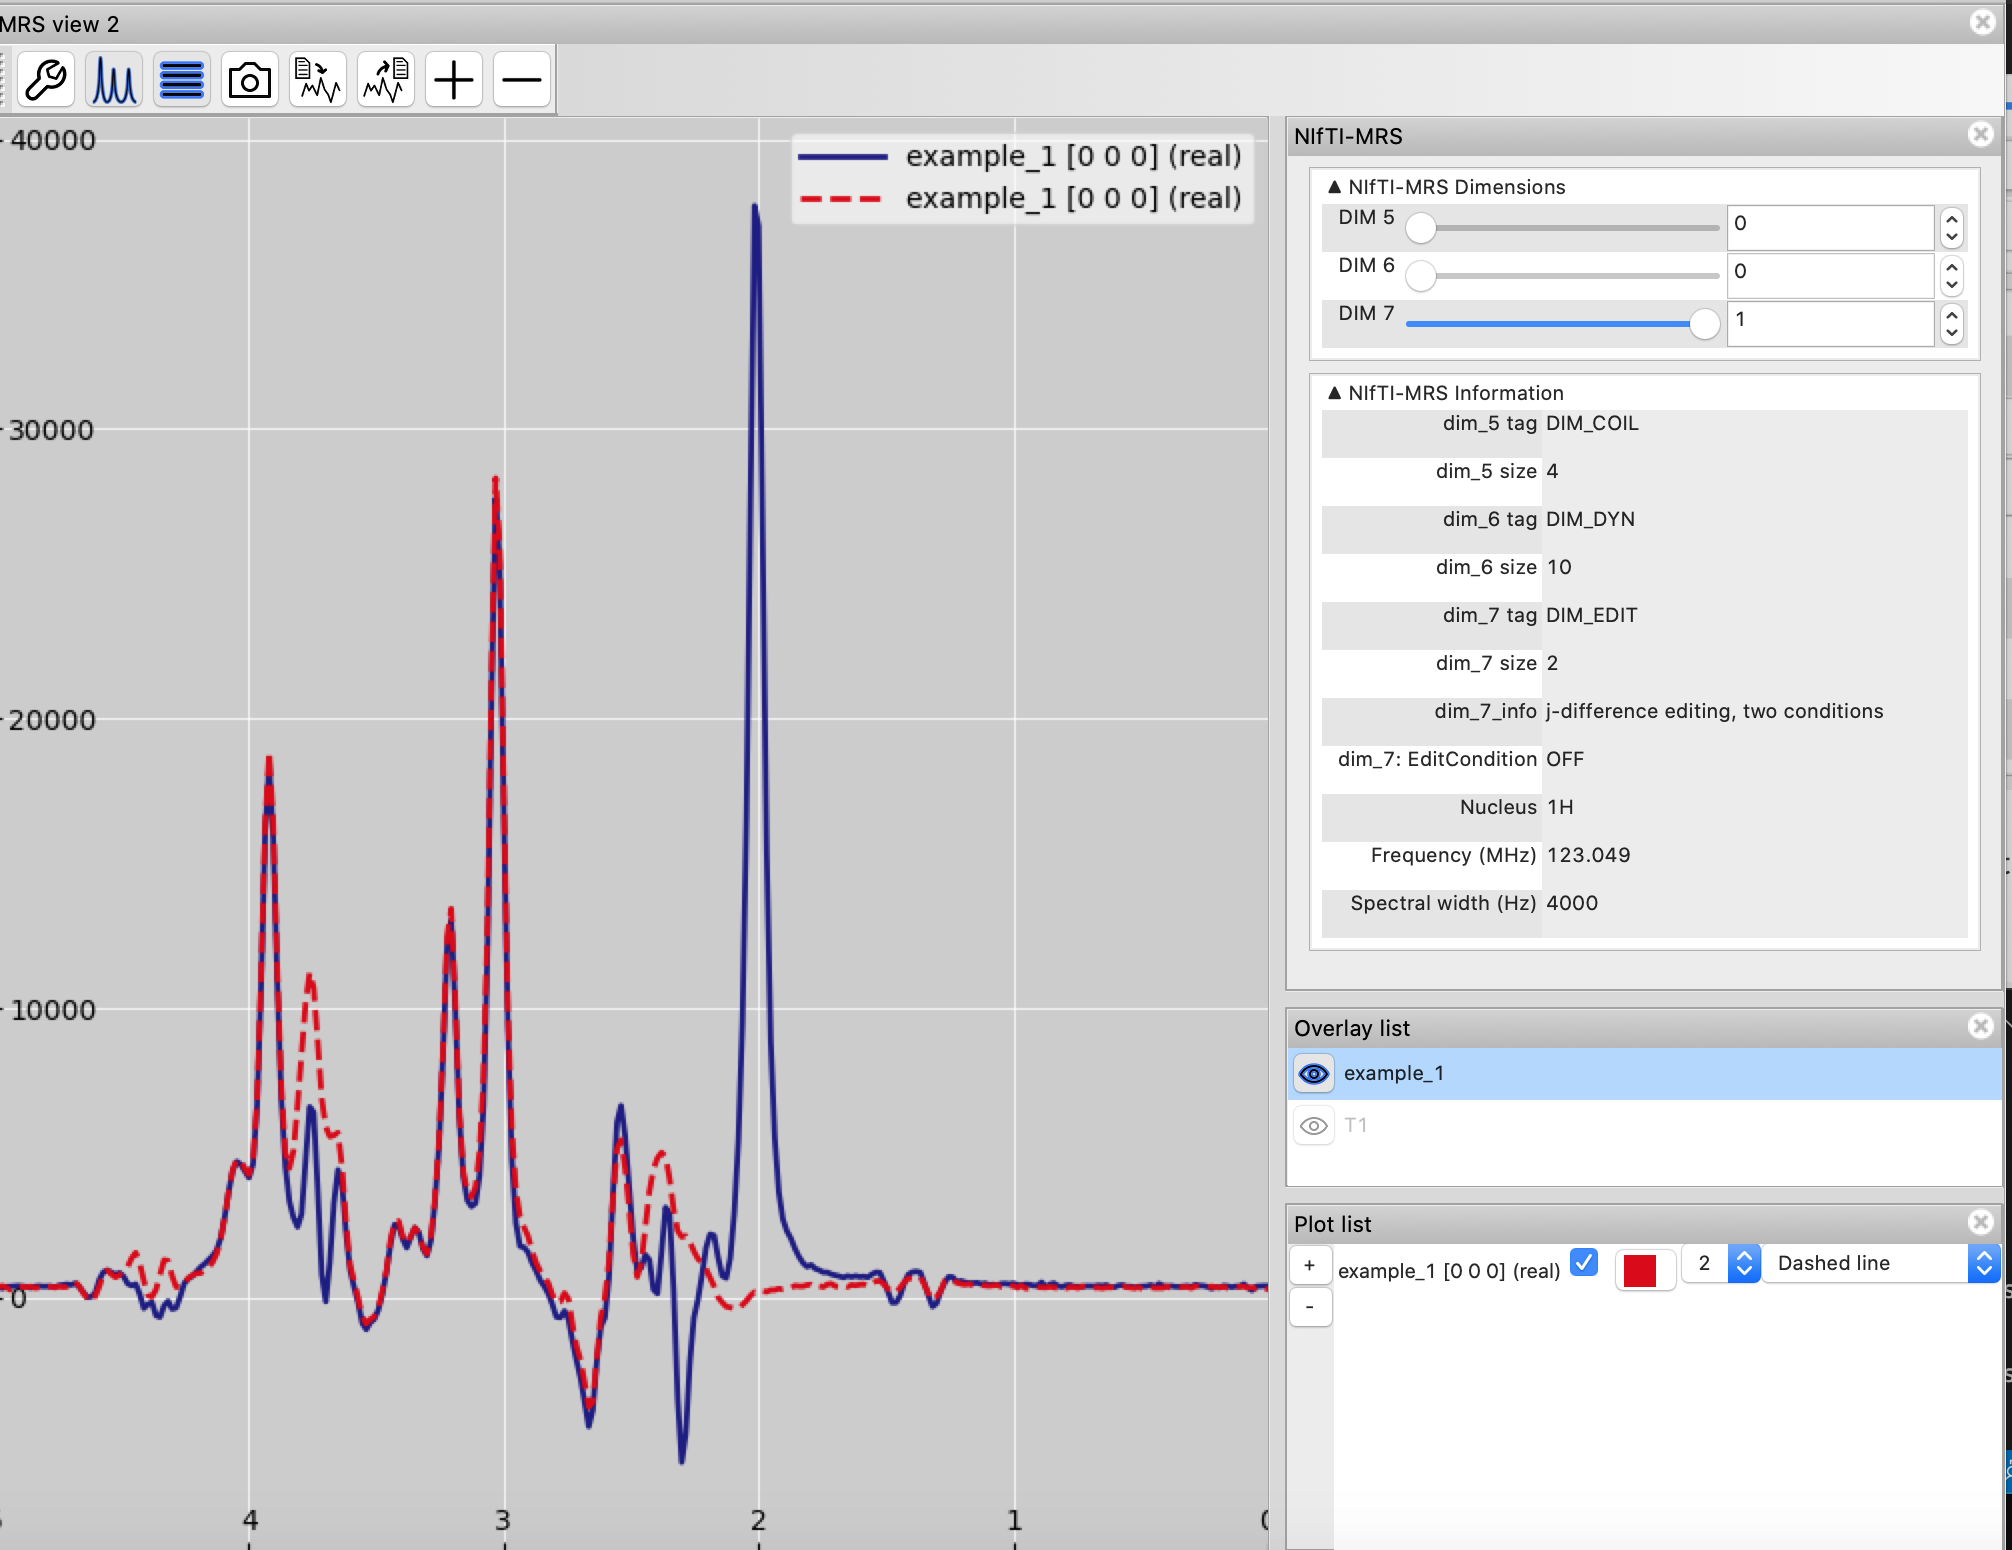This screenshot has height=1550, width=2012.
Task: Click the DIM 6 value field
Action: coord(1830,276)
